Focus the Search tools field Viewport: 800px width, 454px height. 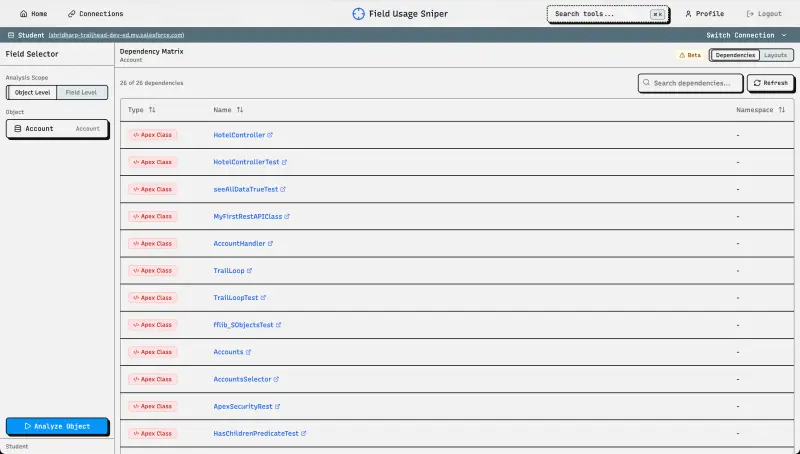(x=608, y=14)
